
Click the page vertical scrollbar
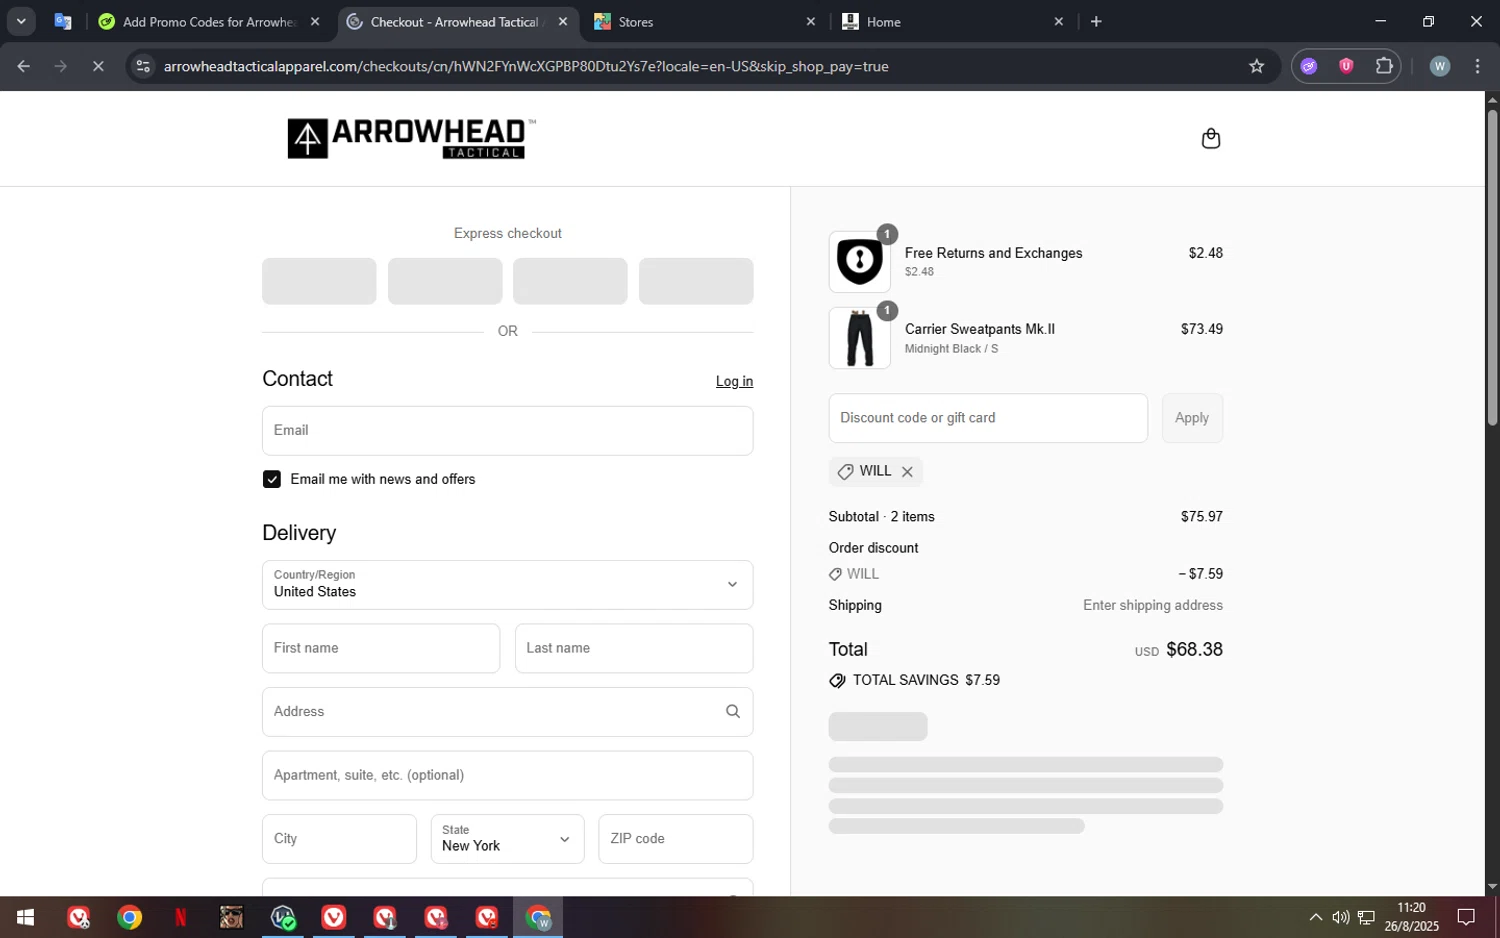point(1492,268)
